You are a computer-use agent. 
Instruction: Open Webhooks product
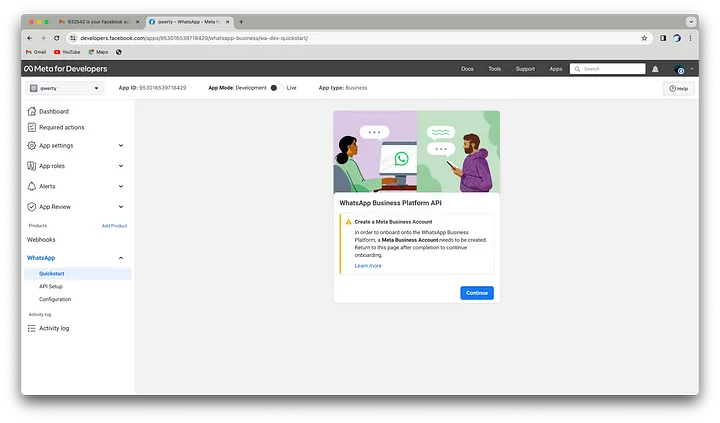click(41, 240)
